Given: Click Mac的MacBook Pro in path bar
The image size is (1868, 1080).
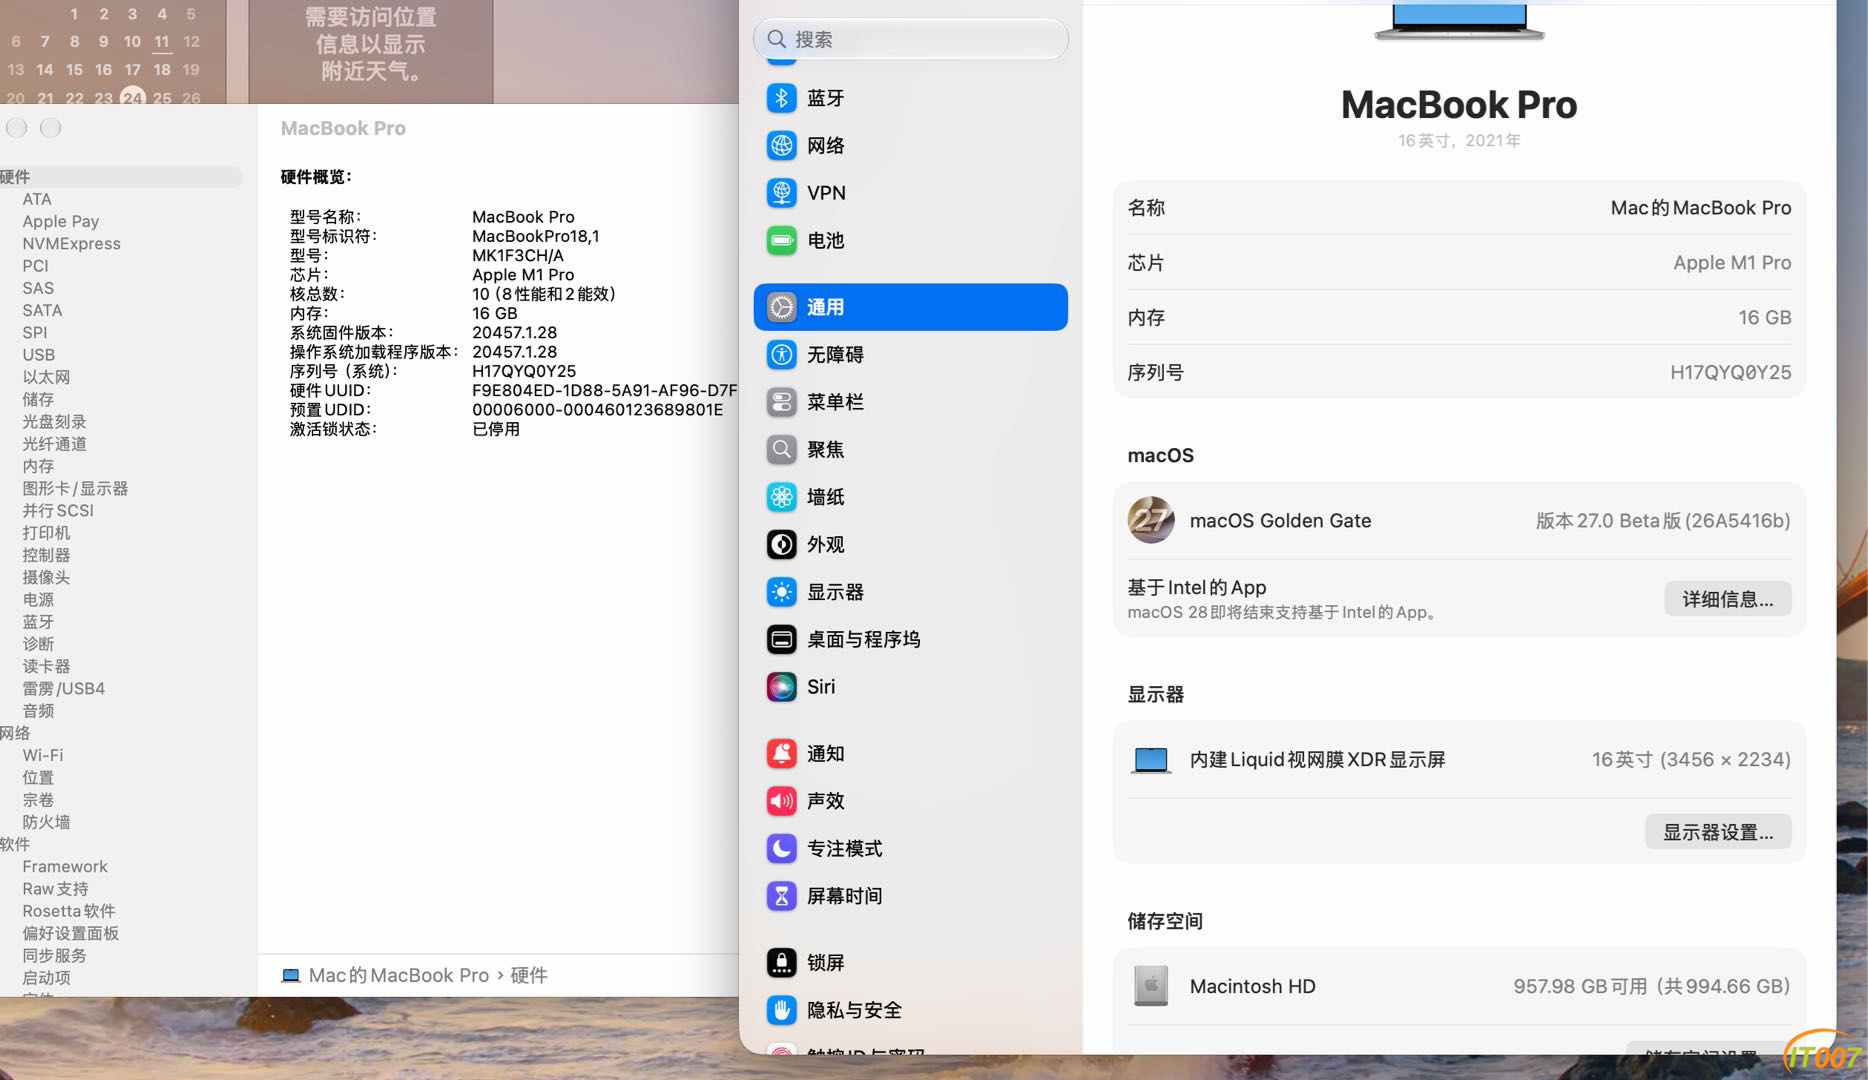Looking at the screenshot, I should 399,975.
